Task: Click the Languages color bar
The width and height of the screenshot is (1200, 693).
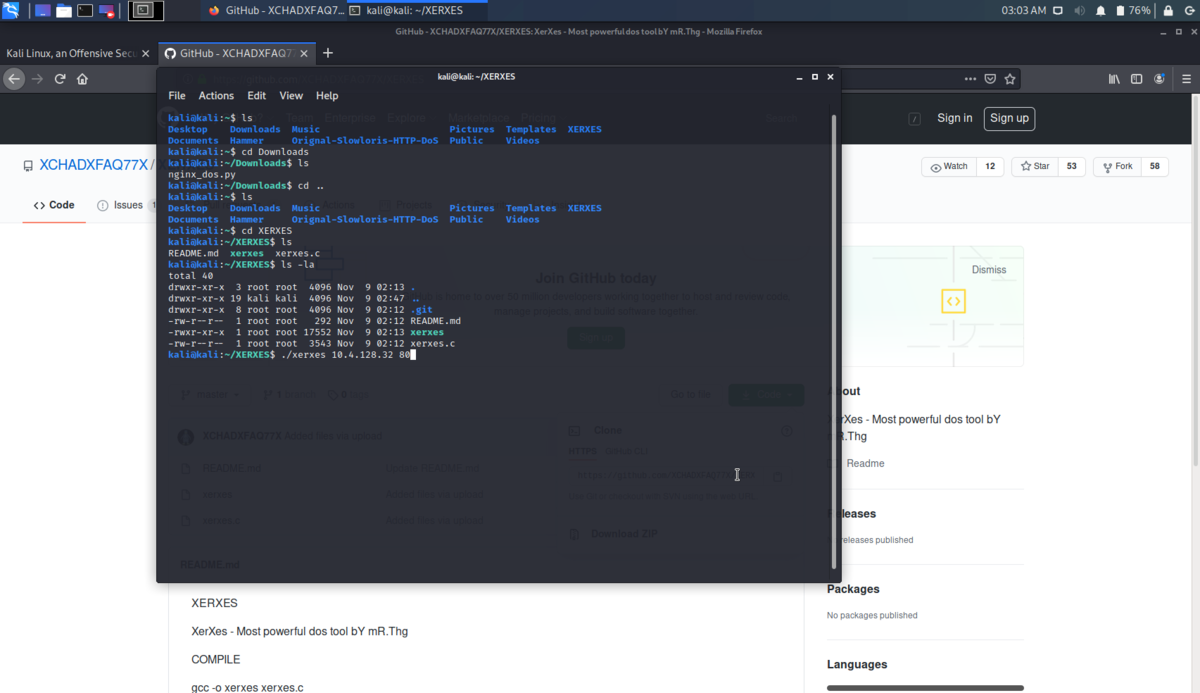Action: tap(925, 688)
